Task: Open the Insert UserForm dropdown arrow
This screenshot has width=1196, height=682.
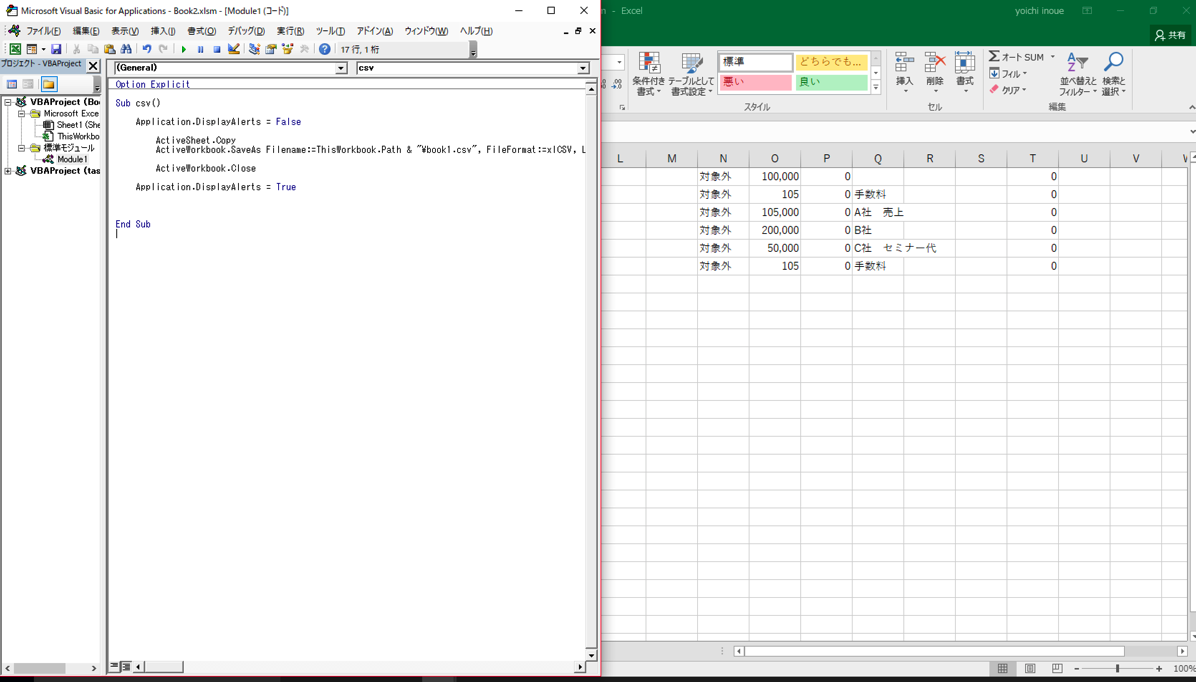Action: point(43,49)
